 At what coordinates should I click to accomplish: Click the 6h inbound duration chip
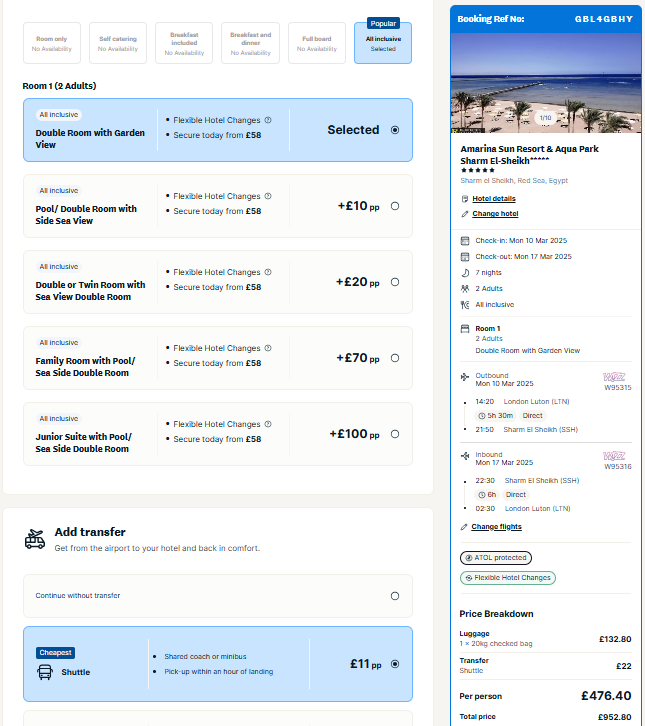point(487,495)
